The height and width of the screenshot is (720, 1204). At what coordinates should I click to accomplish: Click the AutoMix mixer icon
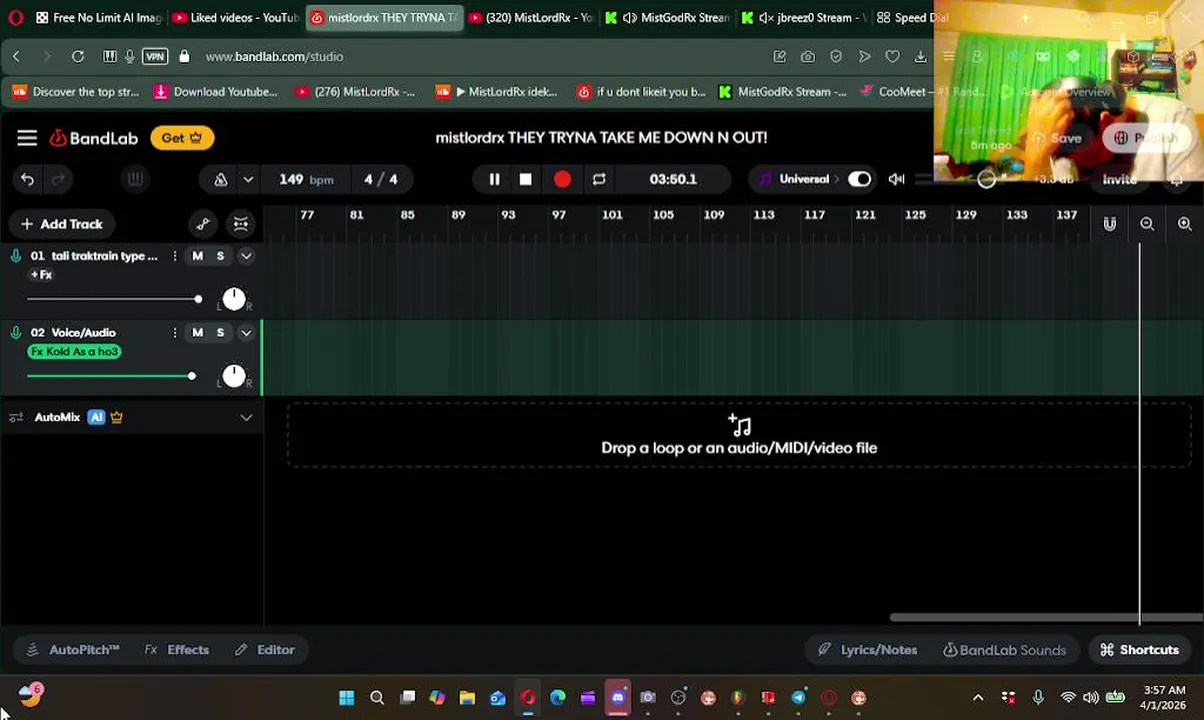pyautogui.click(x=16, y=417)
